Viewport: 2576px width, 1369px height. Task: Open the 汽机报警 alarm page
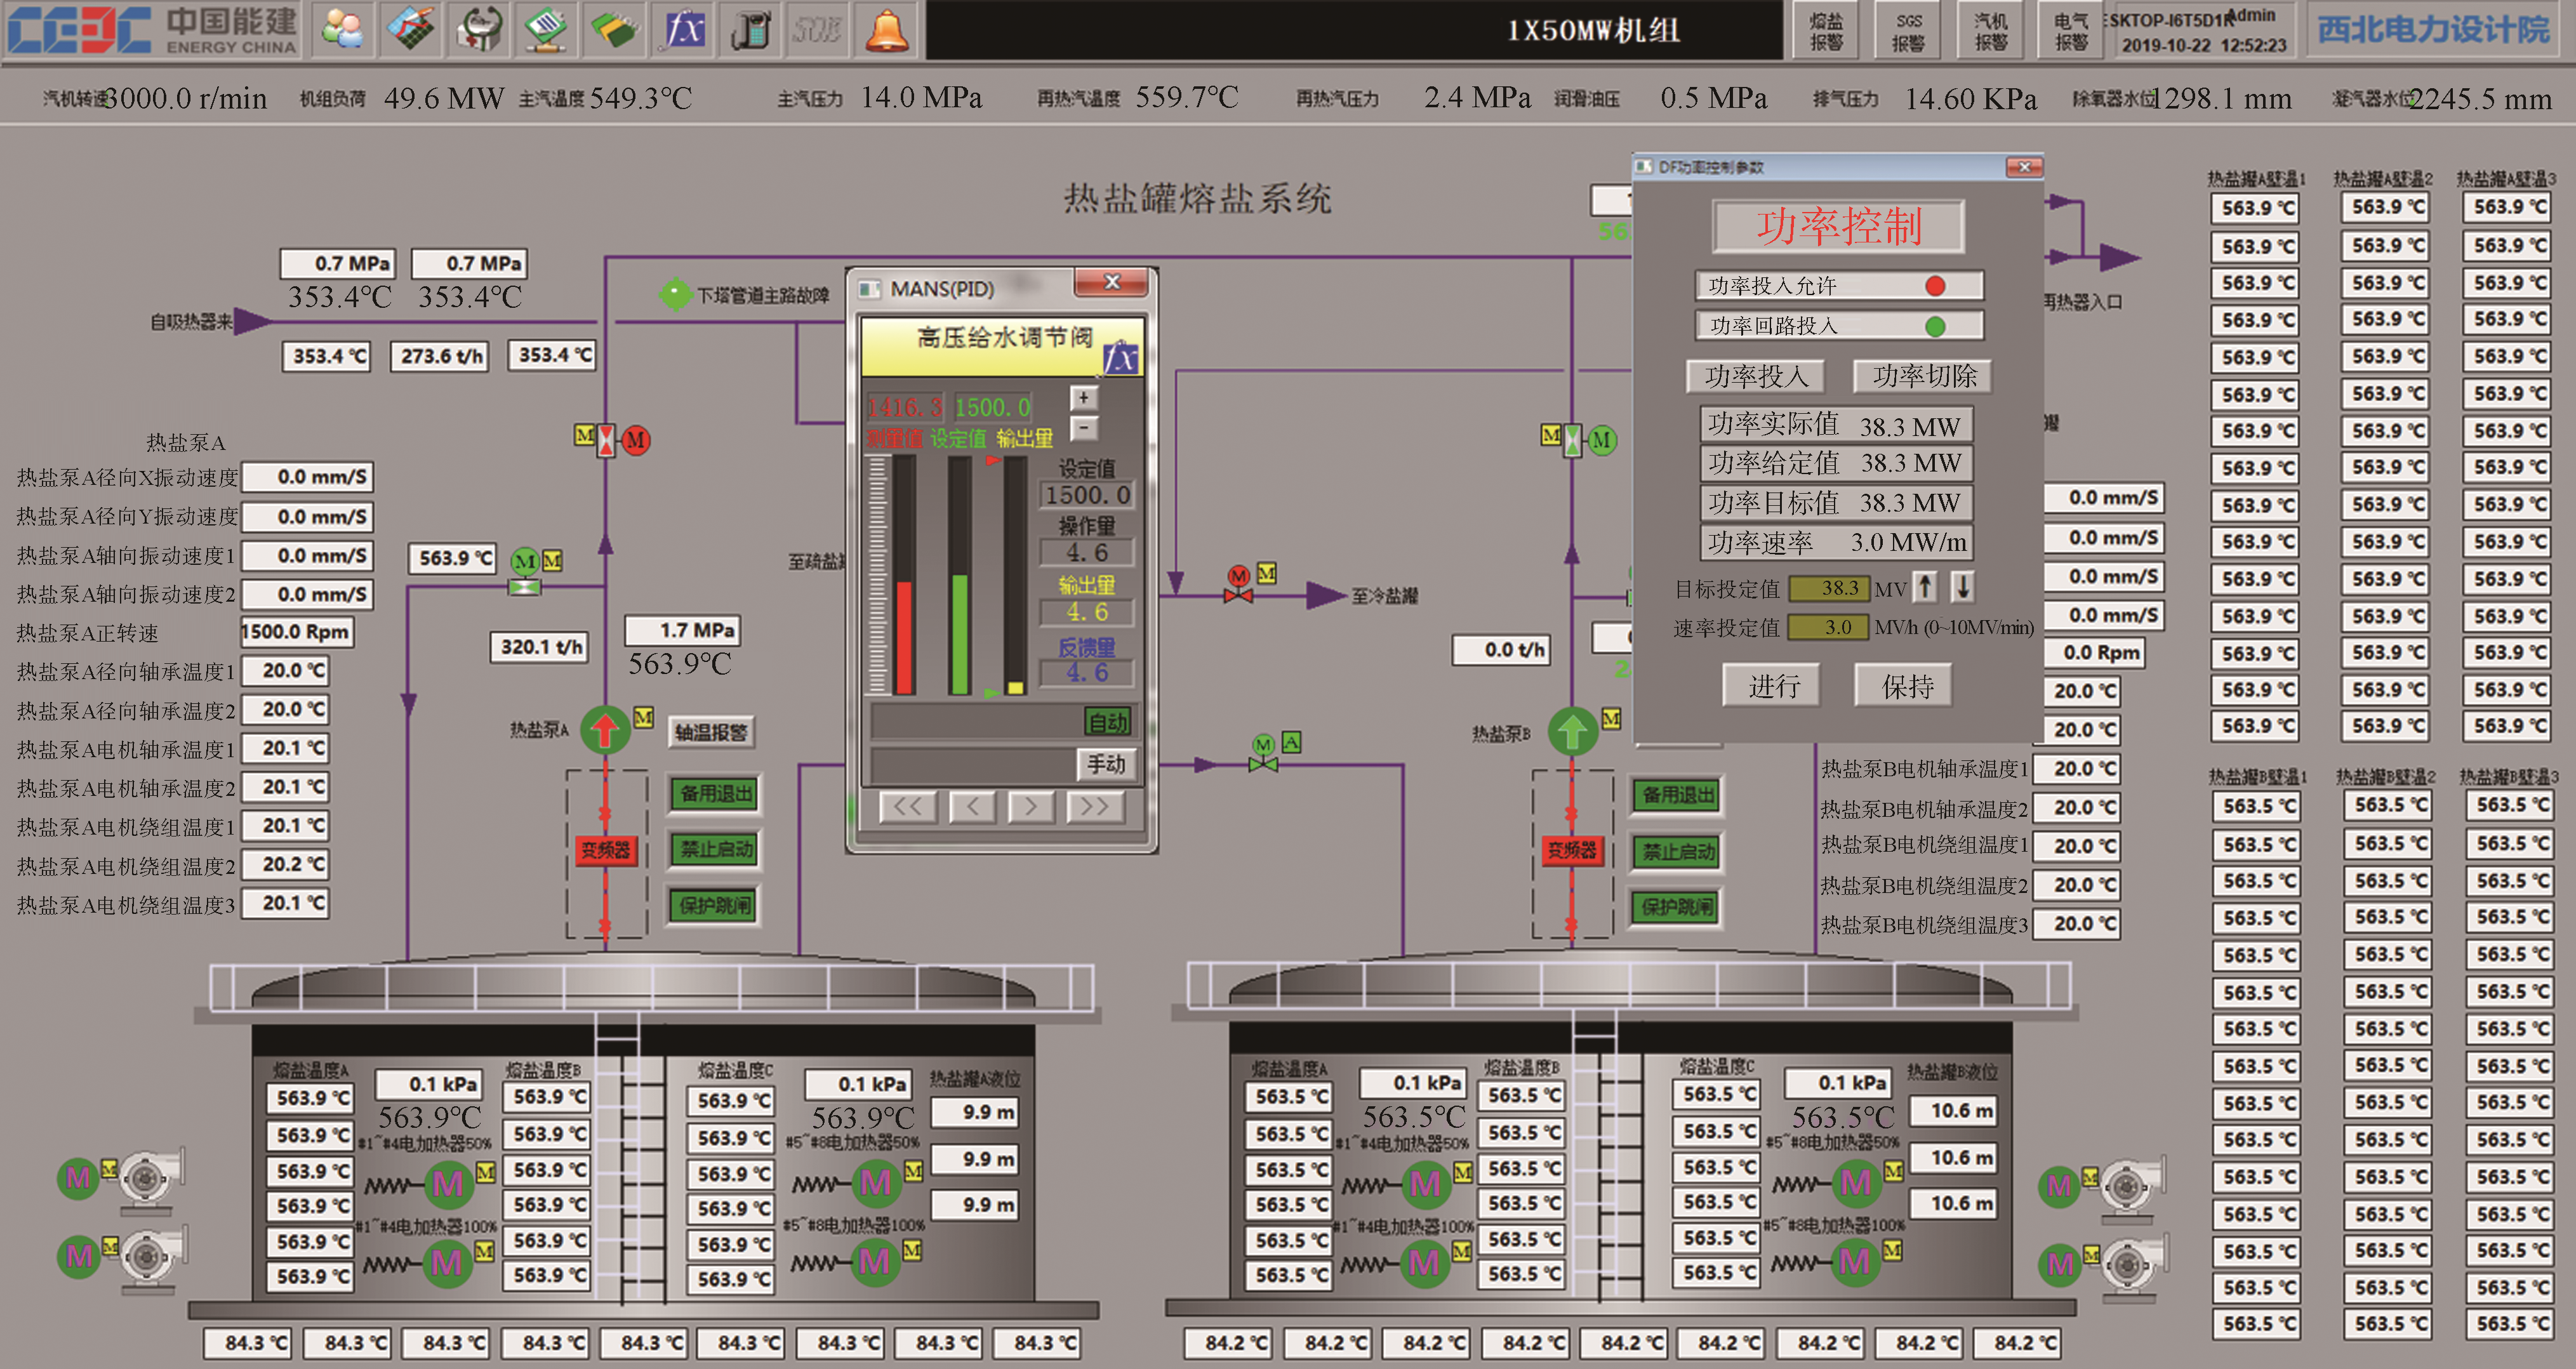1990,31
